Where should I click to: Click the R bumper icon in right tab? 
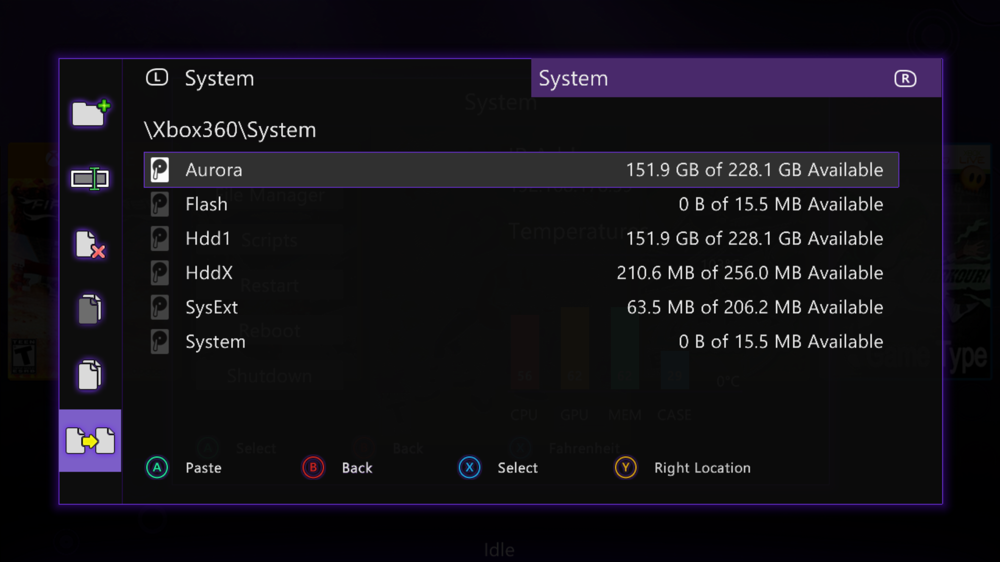click(905, 78)
